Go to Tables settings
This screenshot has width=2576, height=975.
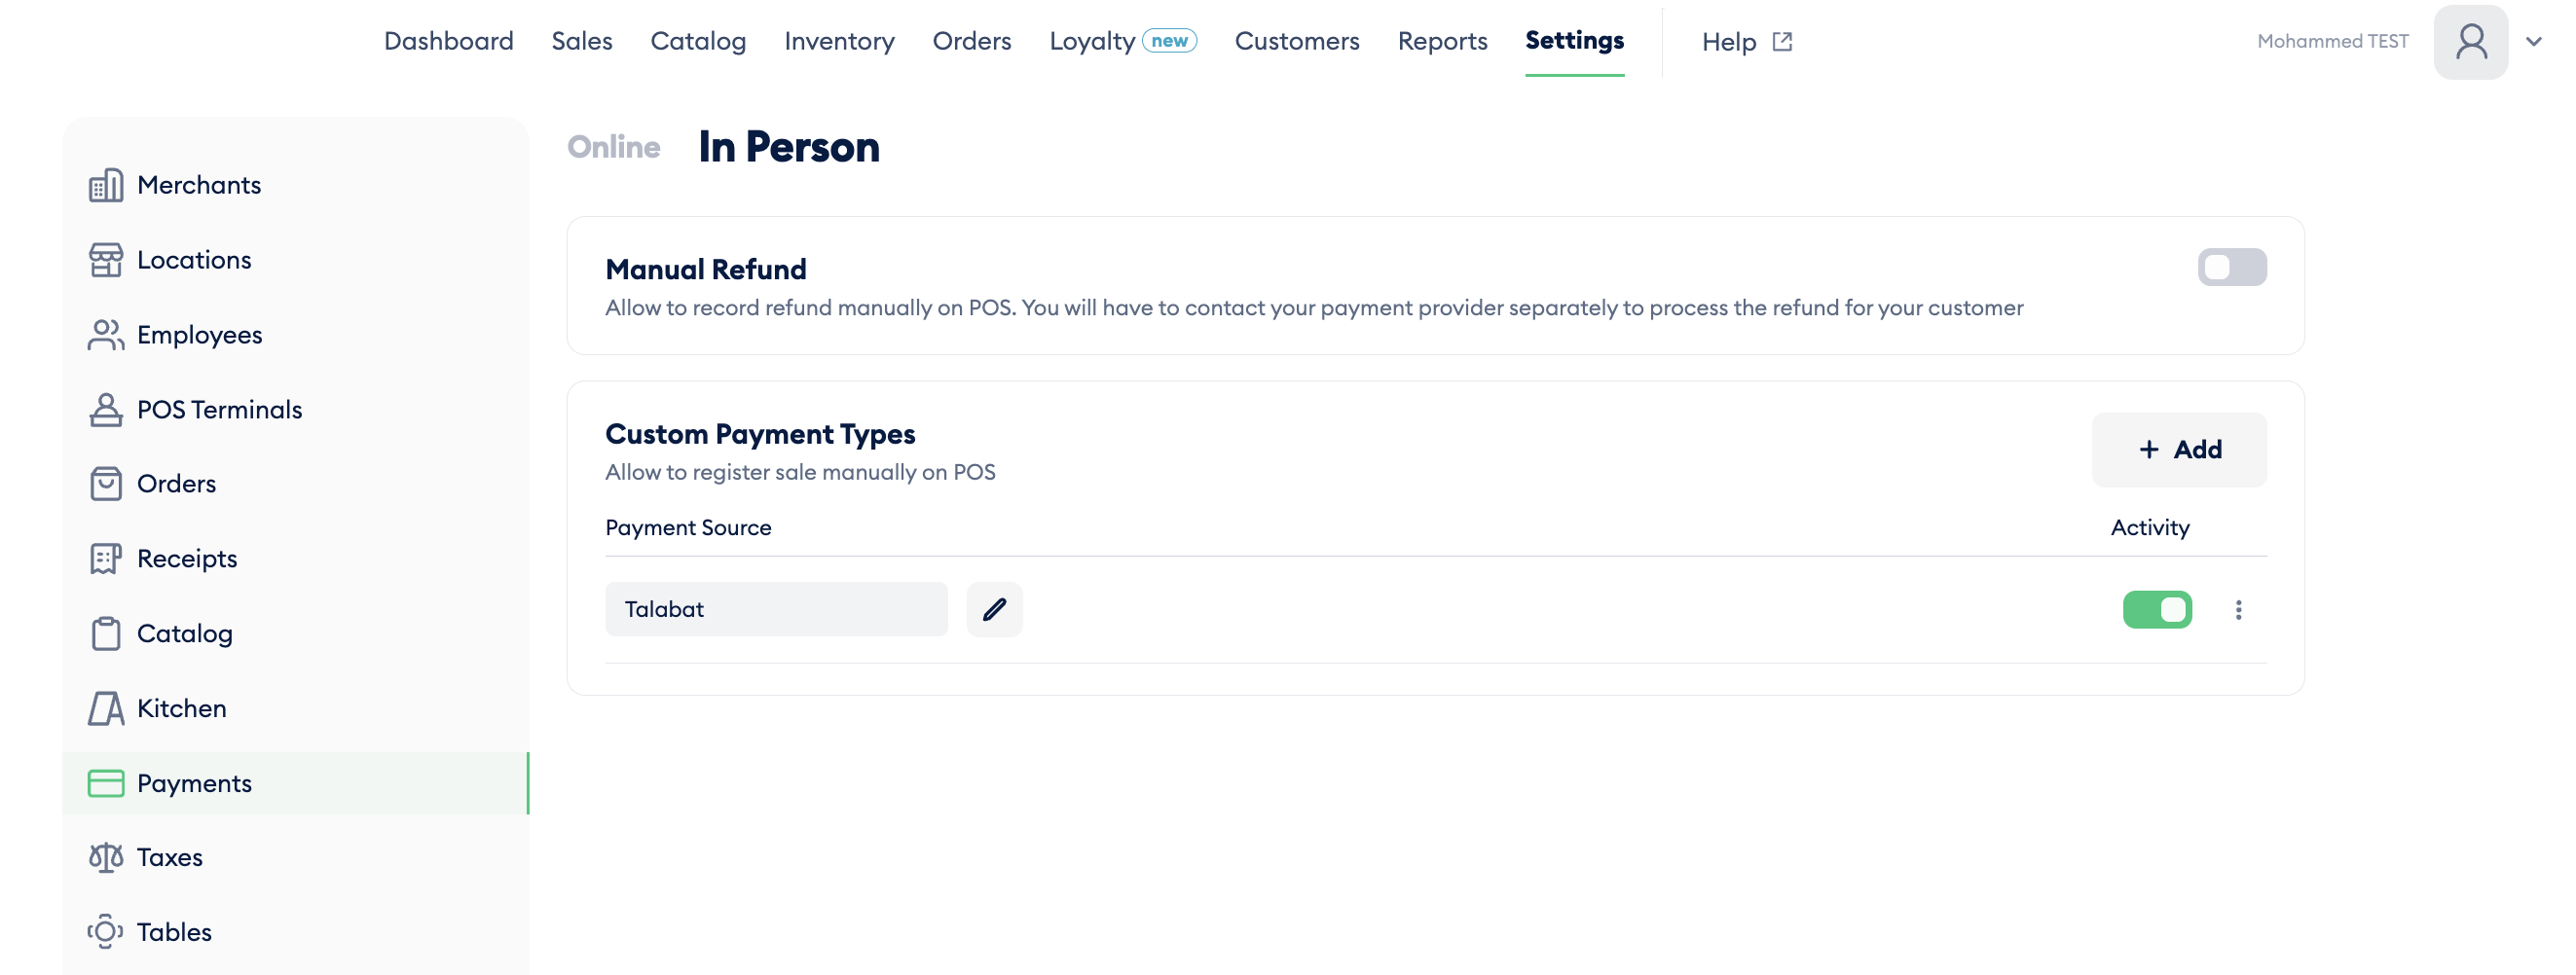[x=174, y=932]
